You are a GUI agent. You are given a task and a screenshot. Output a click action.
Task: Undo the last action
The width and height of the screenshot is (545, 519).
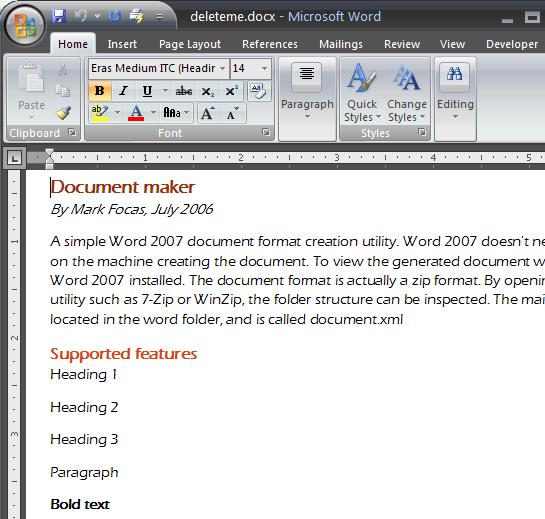click(x=80, y=16)
